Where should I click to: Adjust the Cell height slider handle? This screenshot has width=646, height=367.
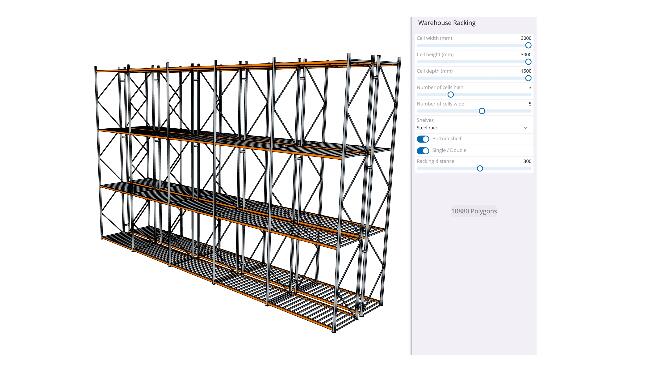point(528,62)
